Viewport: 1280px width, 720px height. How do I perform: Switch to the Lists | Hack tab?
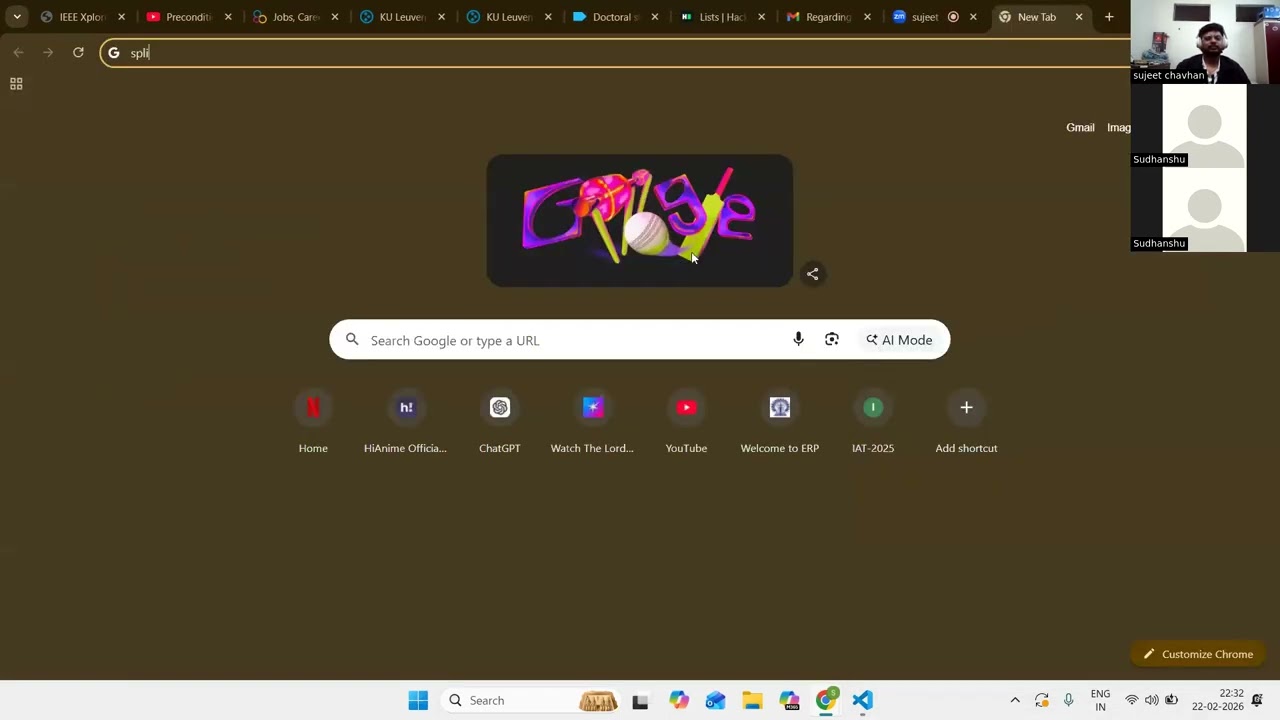coord(722,17)
